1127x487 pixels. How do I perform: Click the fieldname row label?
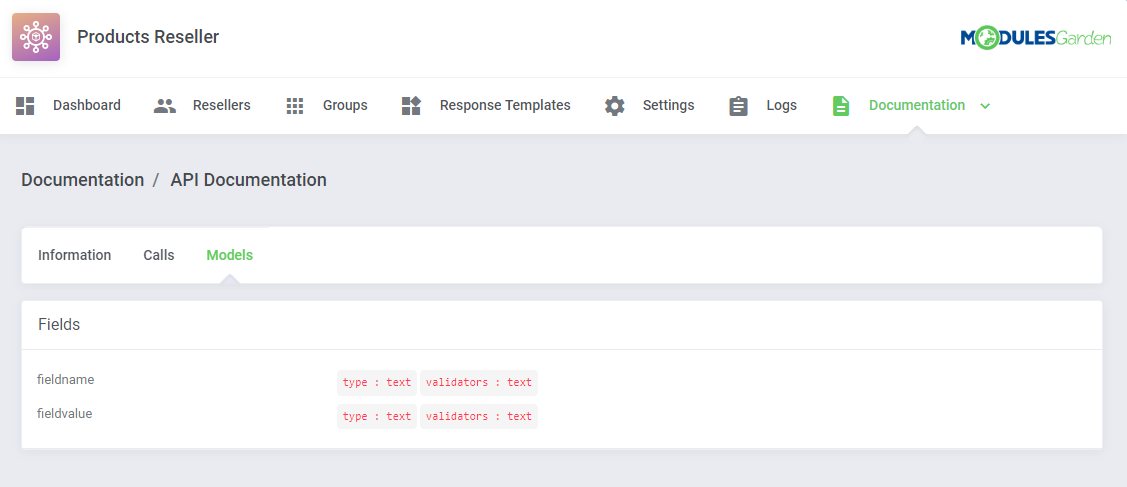65,379
